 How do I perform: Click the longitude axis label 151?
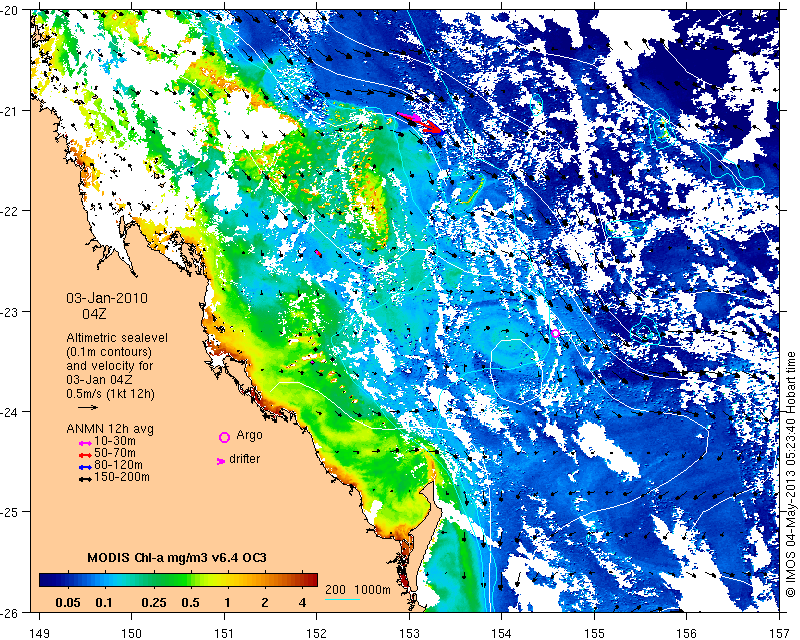pyautogui.click(x=224, y=633)
